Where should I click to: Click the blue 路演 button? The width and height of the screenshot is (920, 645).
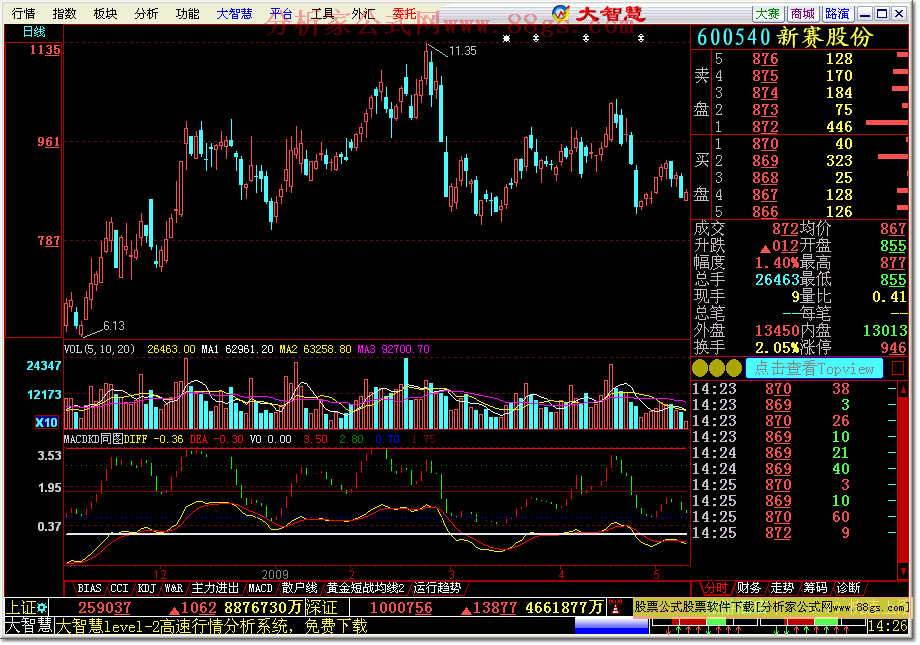837,13
